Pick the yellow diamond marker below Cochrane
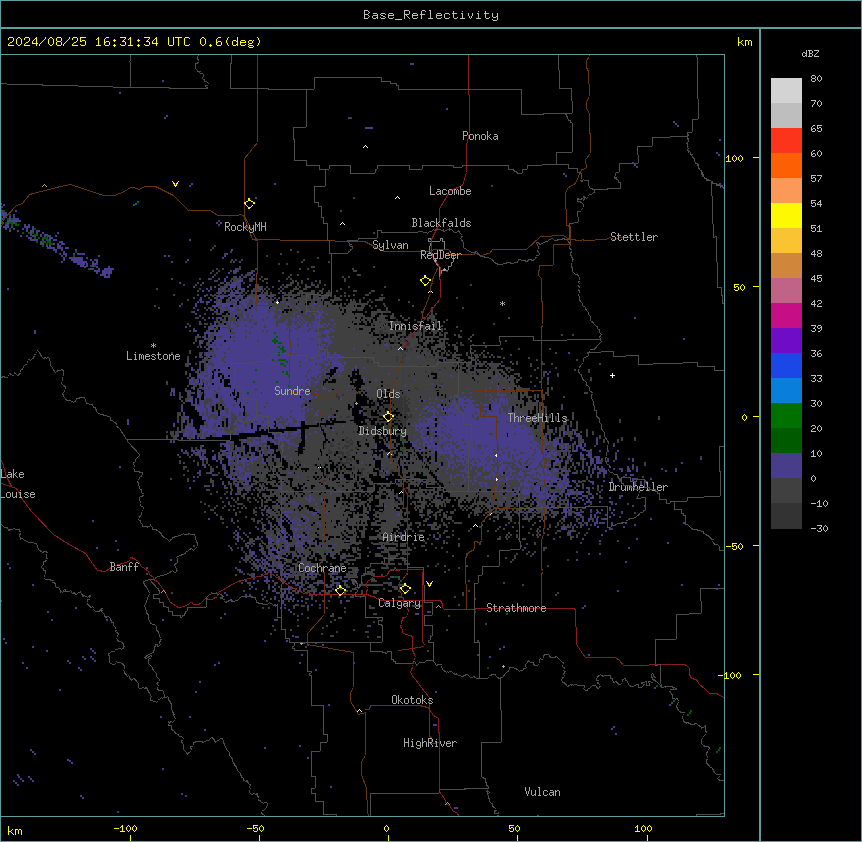The image size is (862, 842). (341, 591)
